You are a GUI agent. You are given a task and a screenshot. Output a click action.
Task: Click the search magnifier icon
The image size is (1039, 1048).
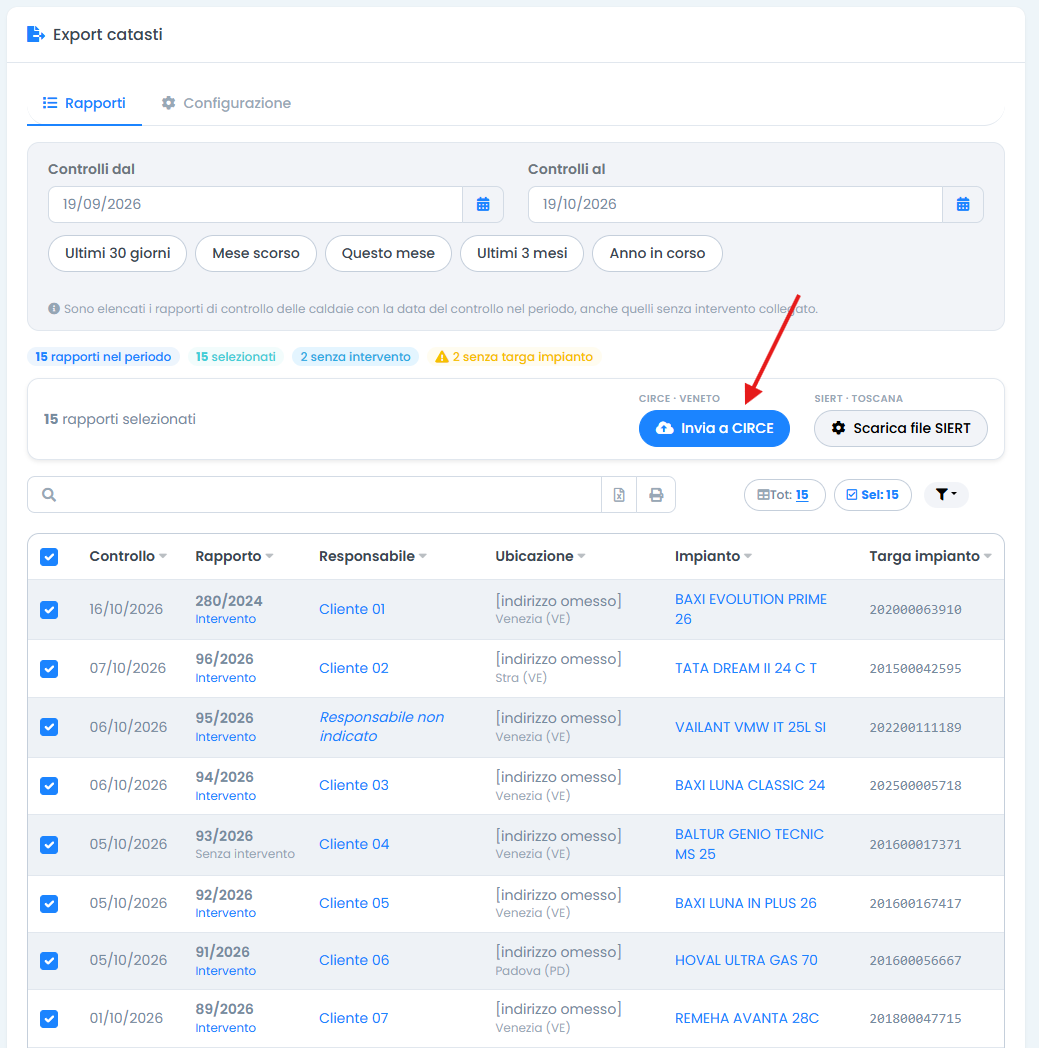49,495
